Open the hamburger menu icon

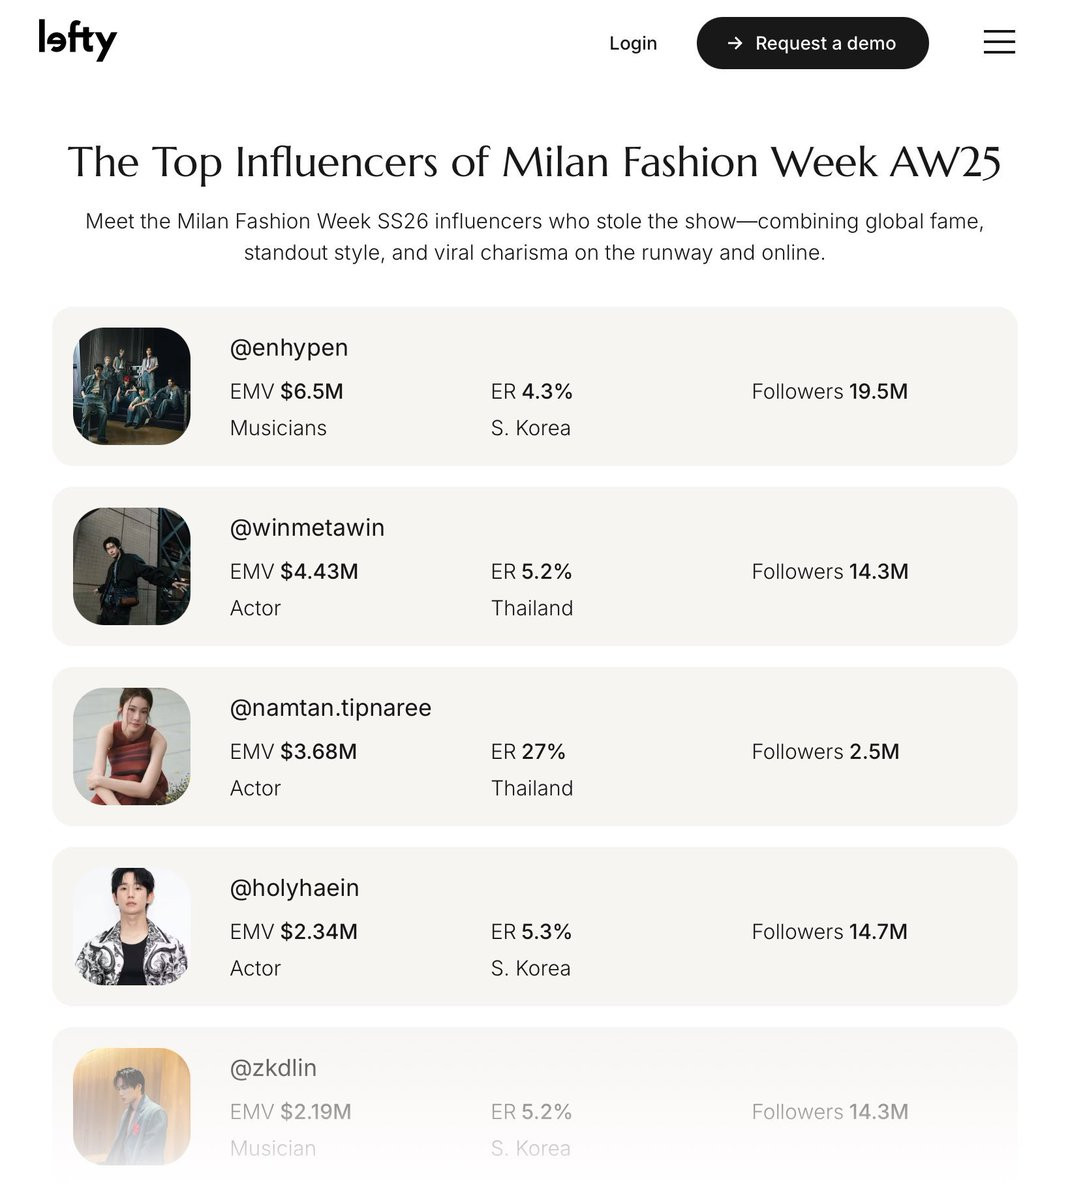tap(999, 42)
